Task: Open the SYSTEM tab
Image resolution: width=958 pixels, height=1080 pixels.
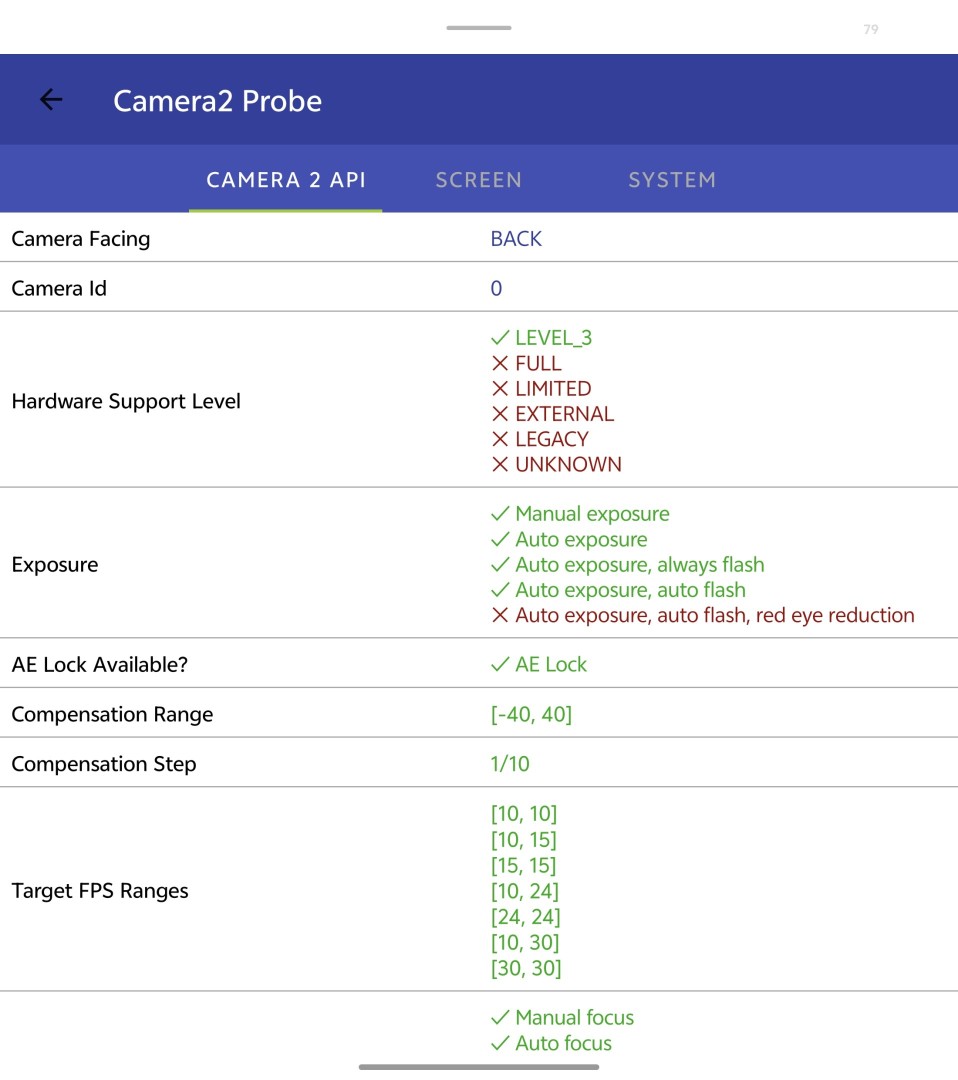Action: point(671,180)
